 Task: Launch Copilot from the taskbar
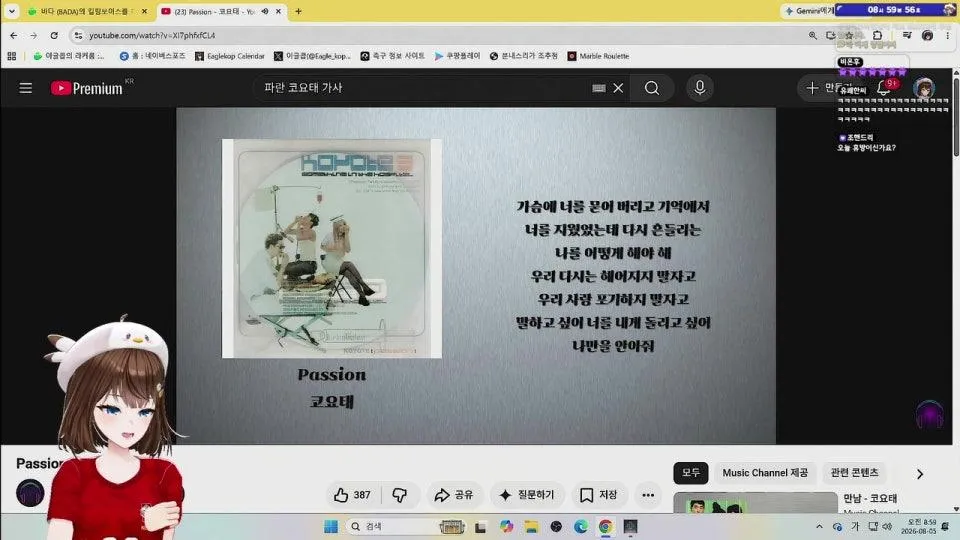tap(506, 527)
